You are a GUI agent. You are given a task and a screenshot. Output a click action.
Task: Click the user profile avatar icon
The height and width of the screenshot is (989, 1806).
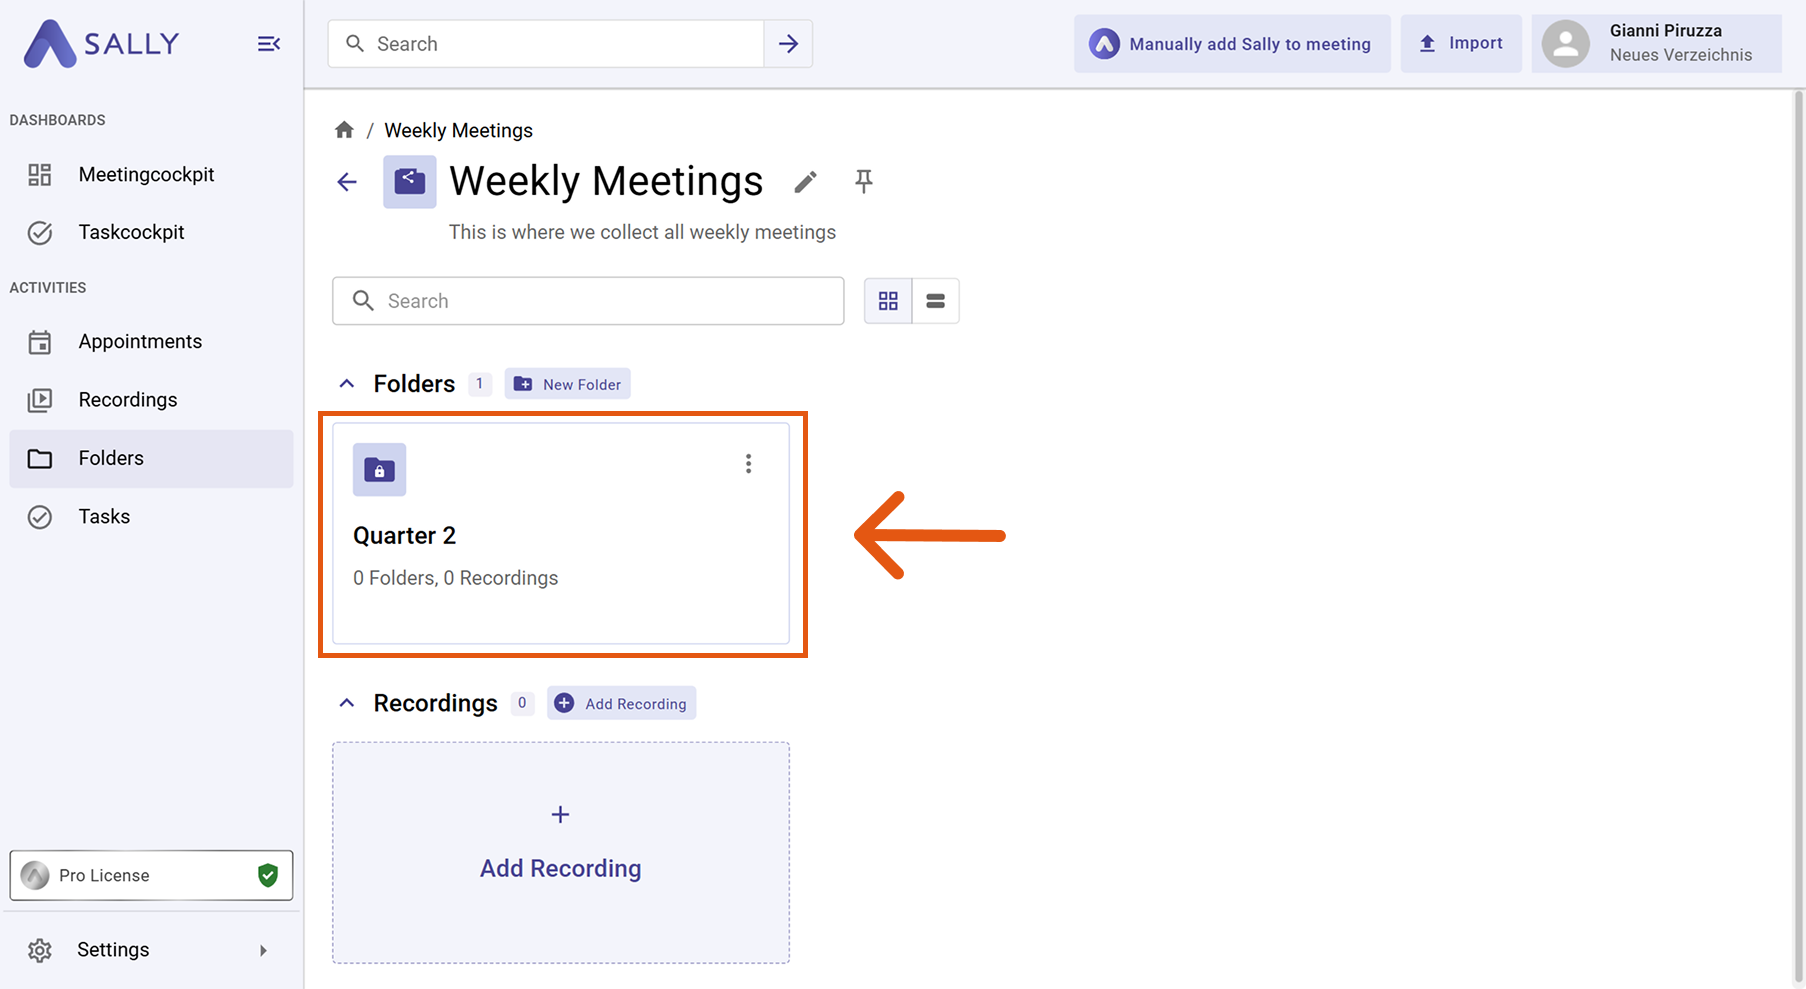point(1565,44)
